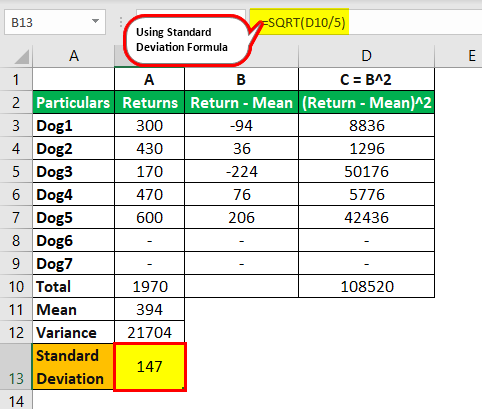
Task: Click the returns value 430
Action: point(150,148)
